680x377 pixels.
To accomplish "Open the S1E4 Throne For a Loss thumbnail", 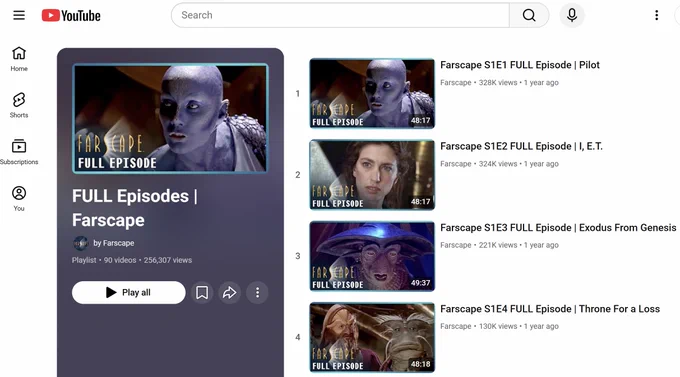I will (372, 337).
